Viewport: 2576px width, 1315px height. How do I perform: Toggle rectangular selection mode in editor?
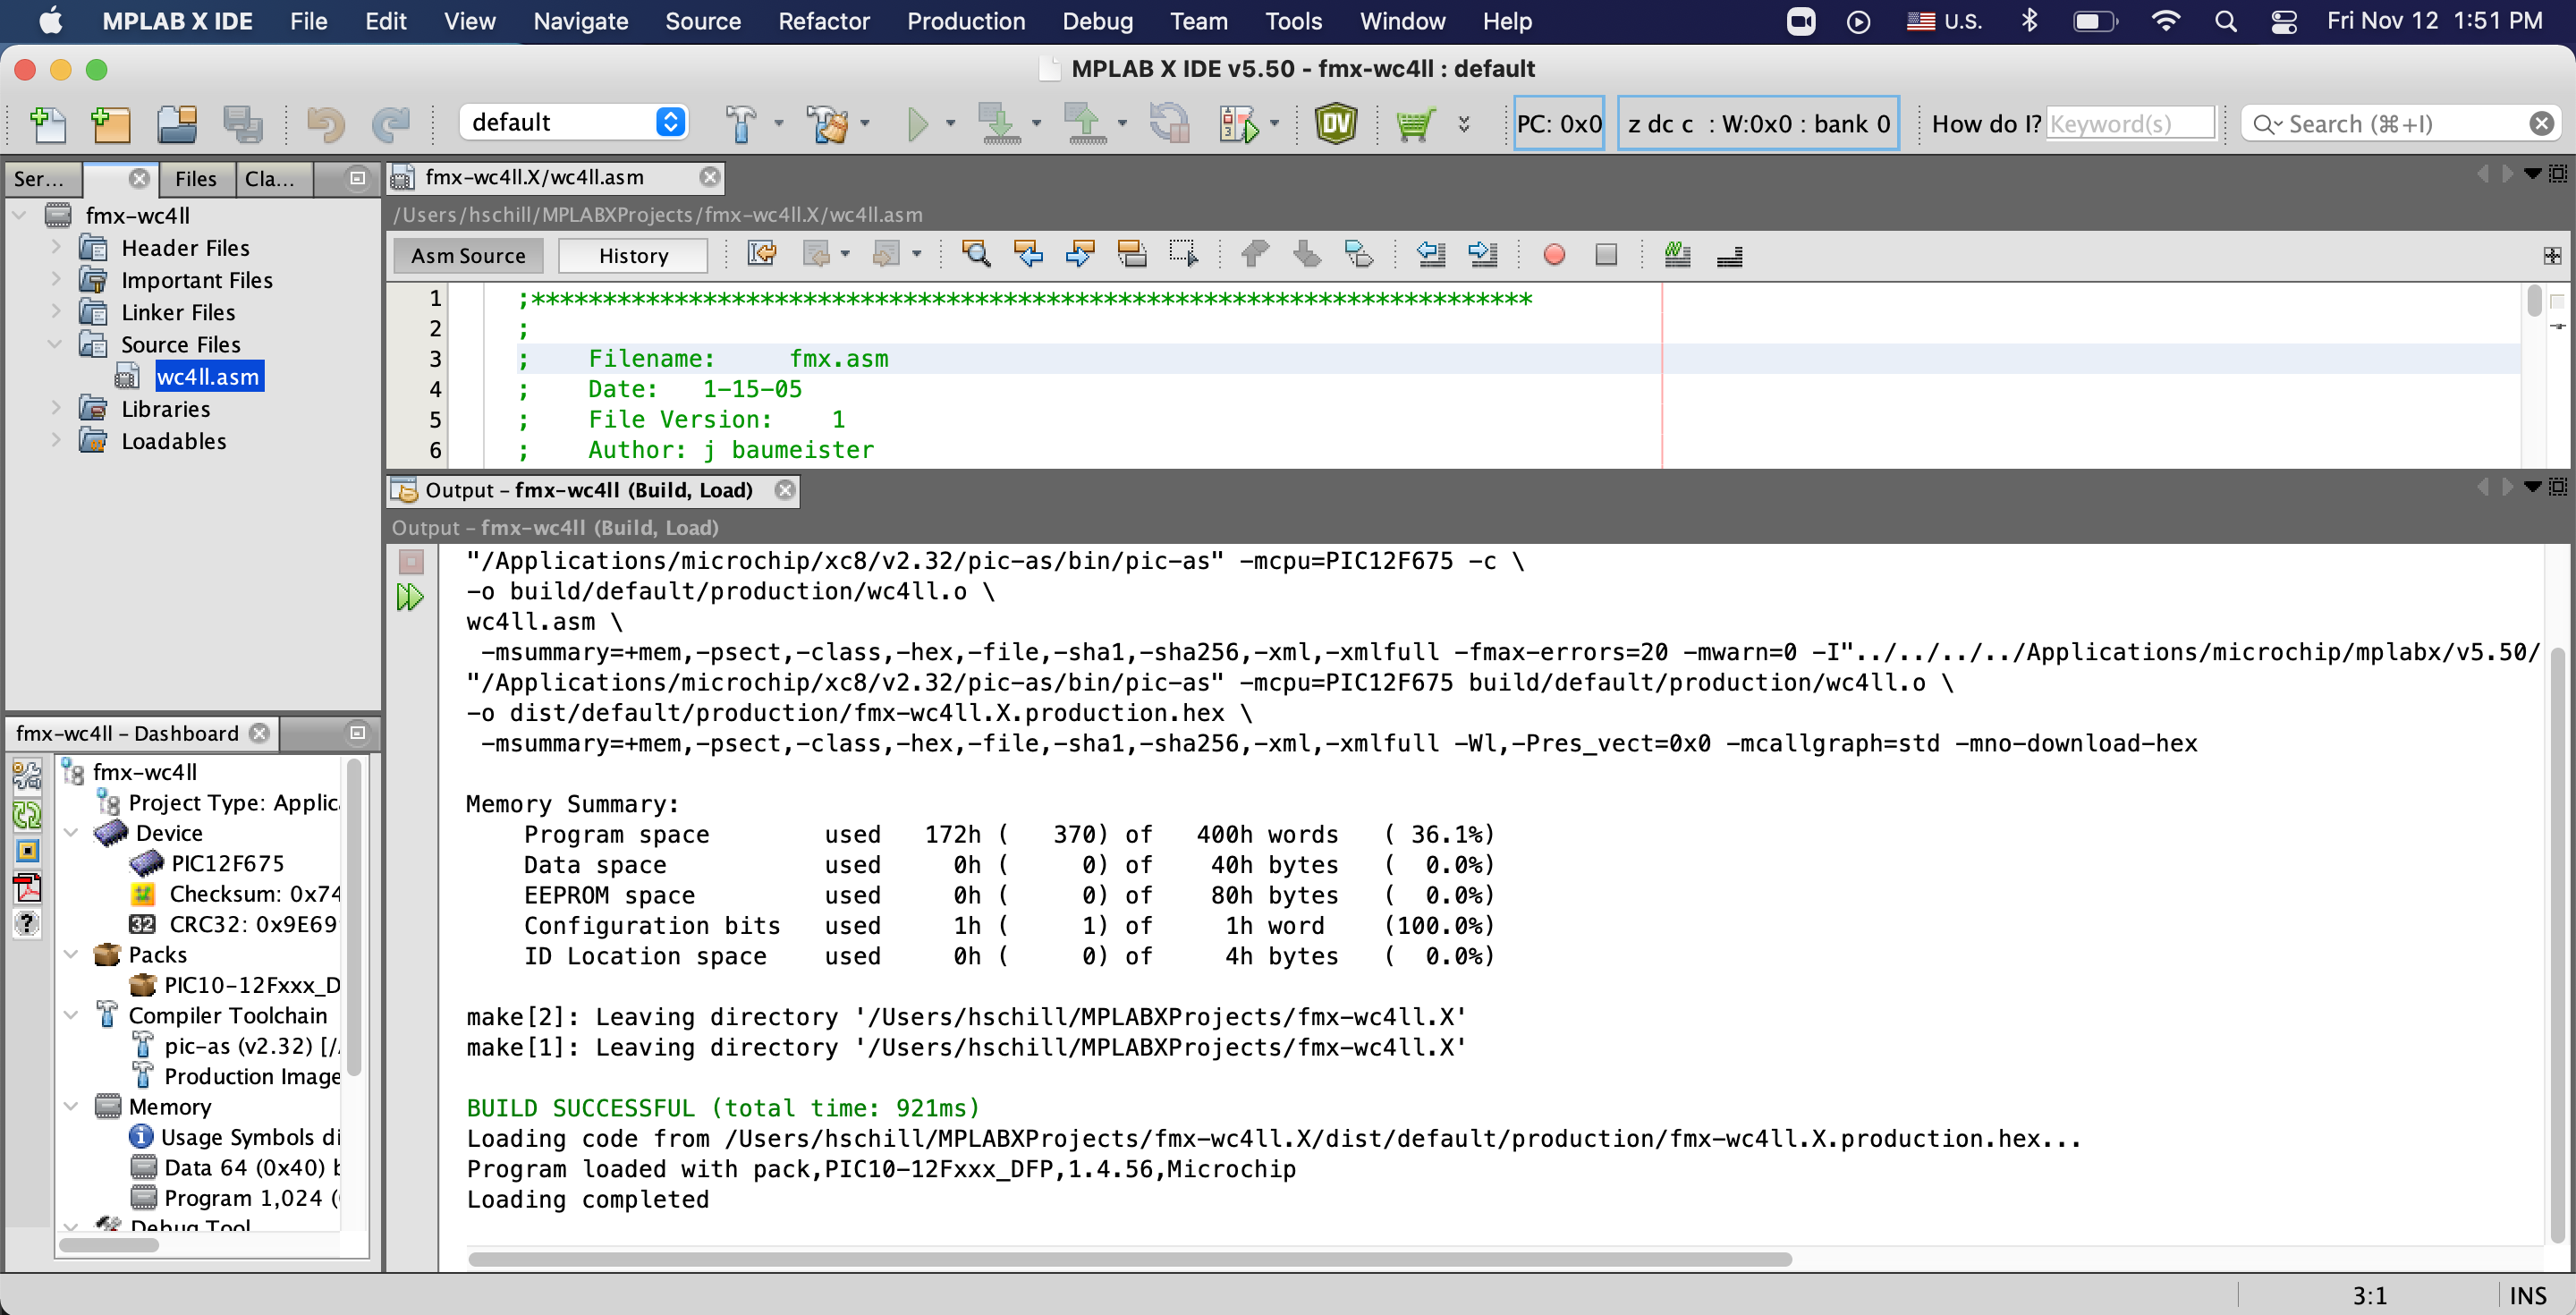click(1183, 255)
